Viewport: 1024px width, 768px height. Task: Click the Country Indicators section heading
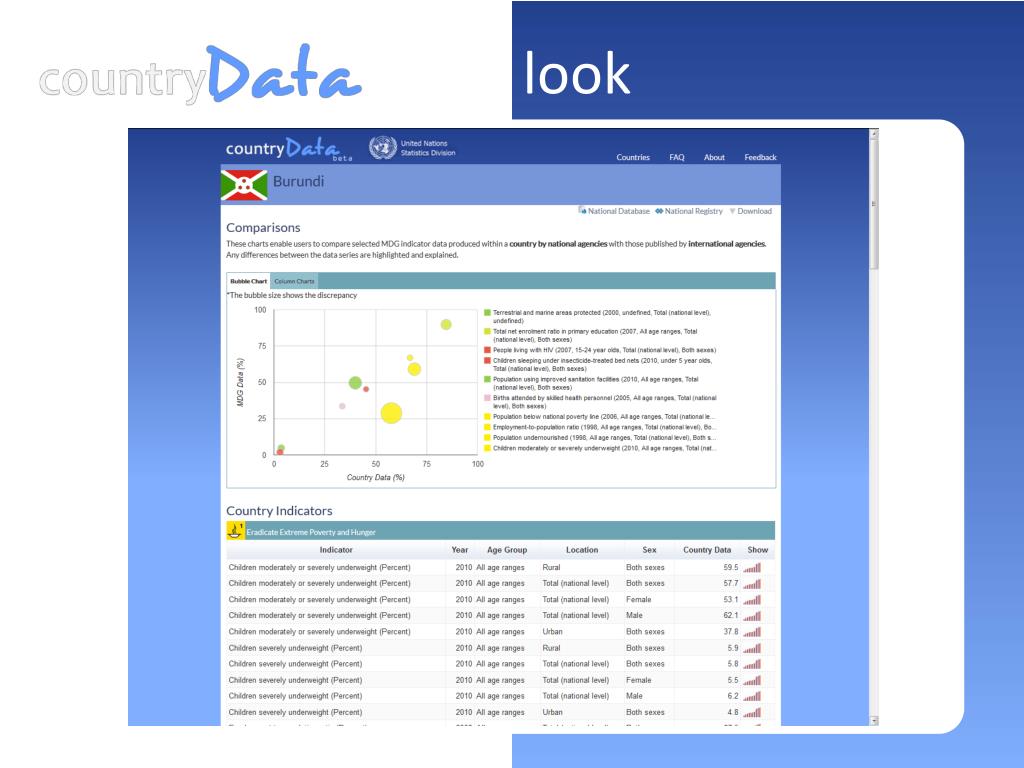click(279, 511)
